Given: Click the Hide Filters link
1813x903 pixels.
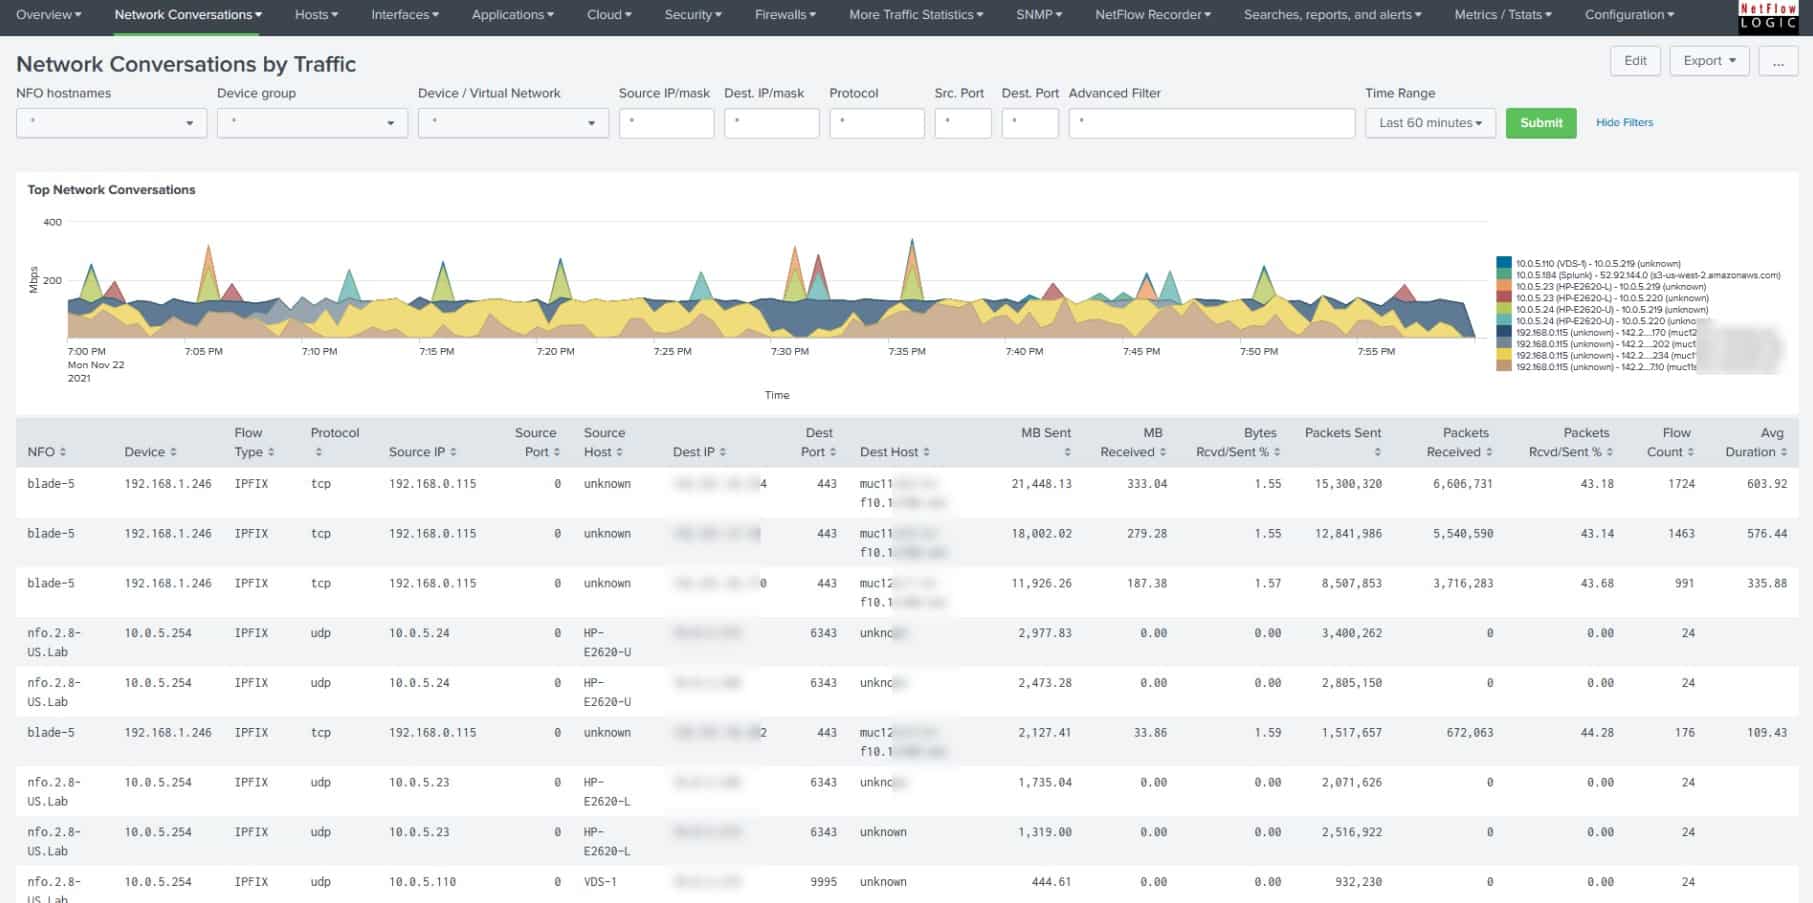Looking at the screenshot, I should pos(1624,123).
